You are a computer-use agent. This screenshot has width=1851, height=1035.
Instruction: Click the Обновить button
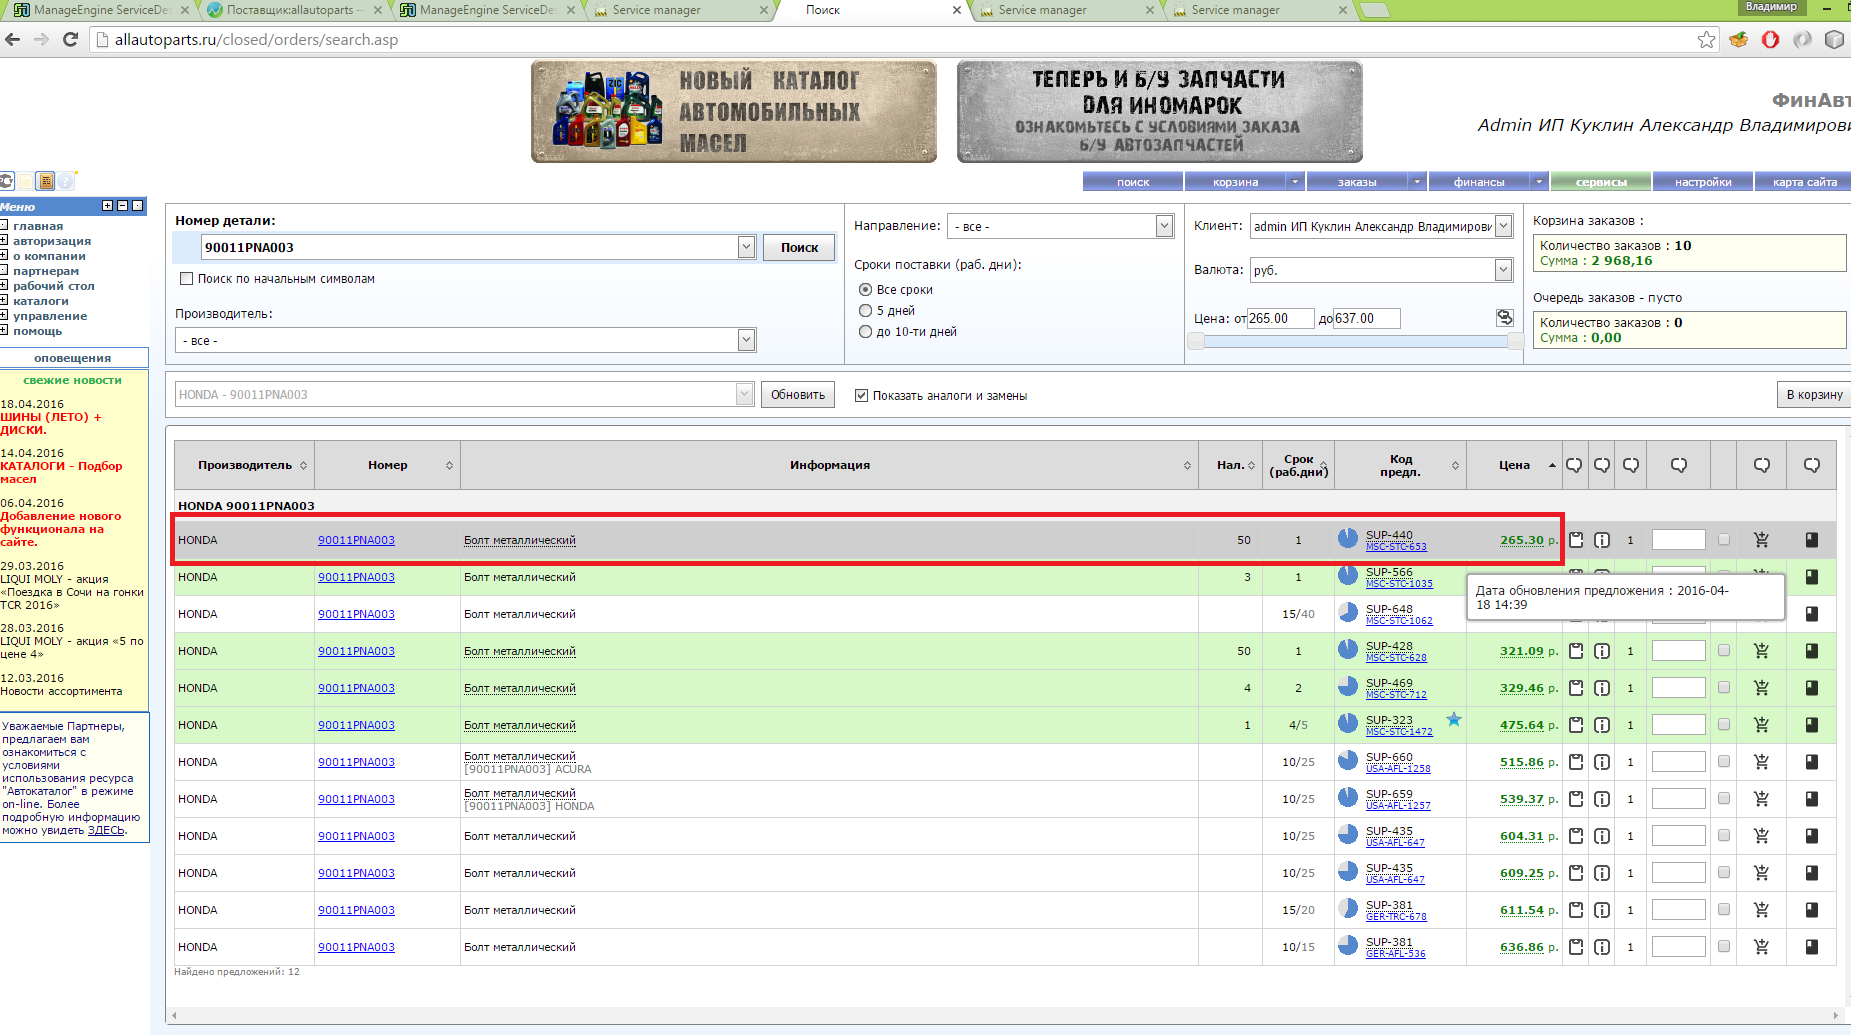[798, 395]
